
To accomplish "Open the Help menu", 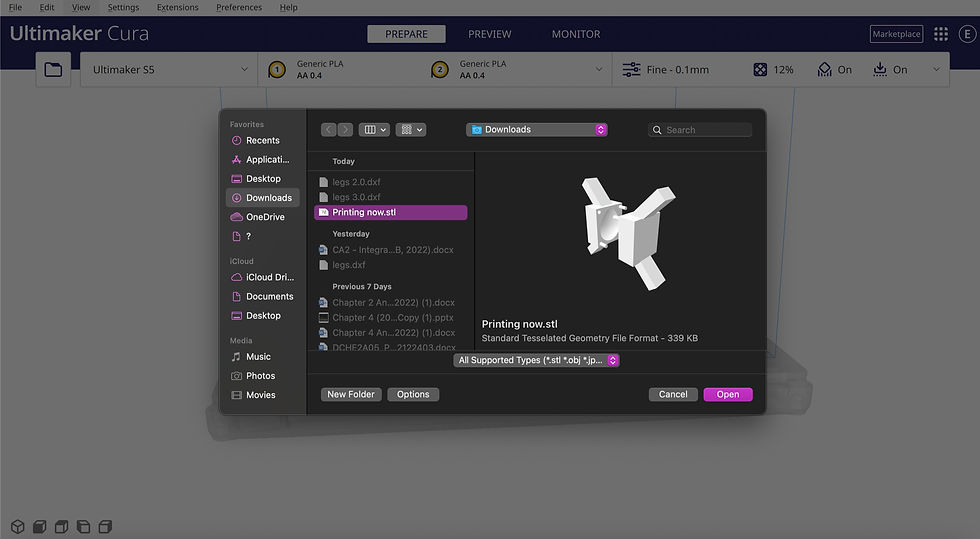I will click(288, 8).
